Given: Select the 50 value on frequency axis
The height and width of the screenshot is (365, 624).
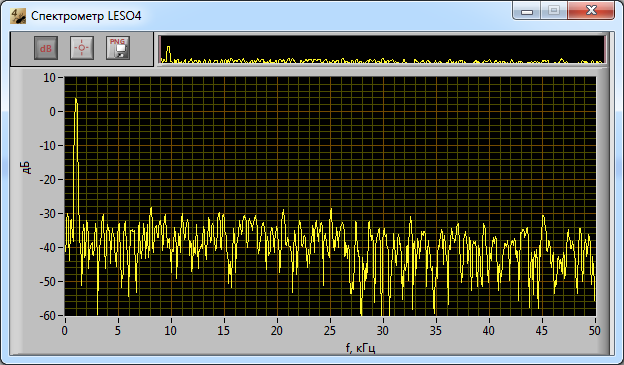Looking at the screenshot, I should 595,330.
